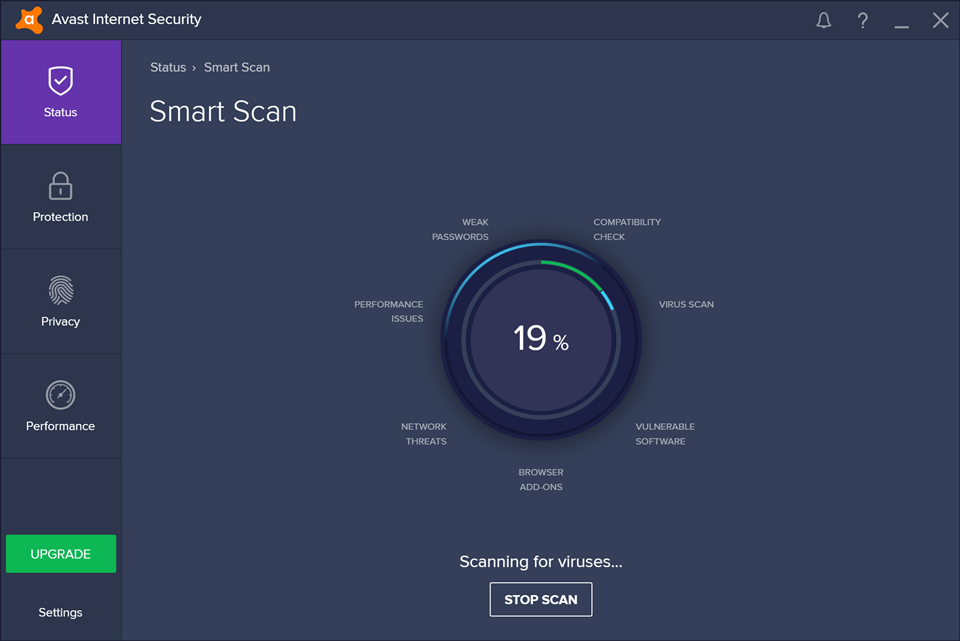Select the Network Threats scan category
The width and height of the screenshot is (960, 641).
[x=424, y=433]
